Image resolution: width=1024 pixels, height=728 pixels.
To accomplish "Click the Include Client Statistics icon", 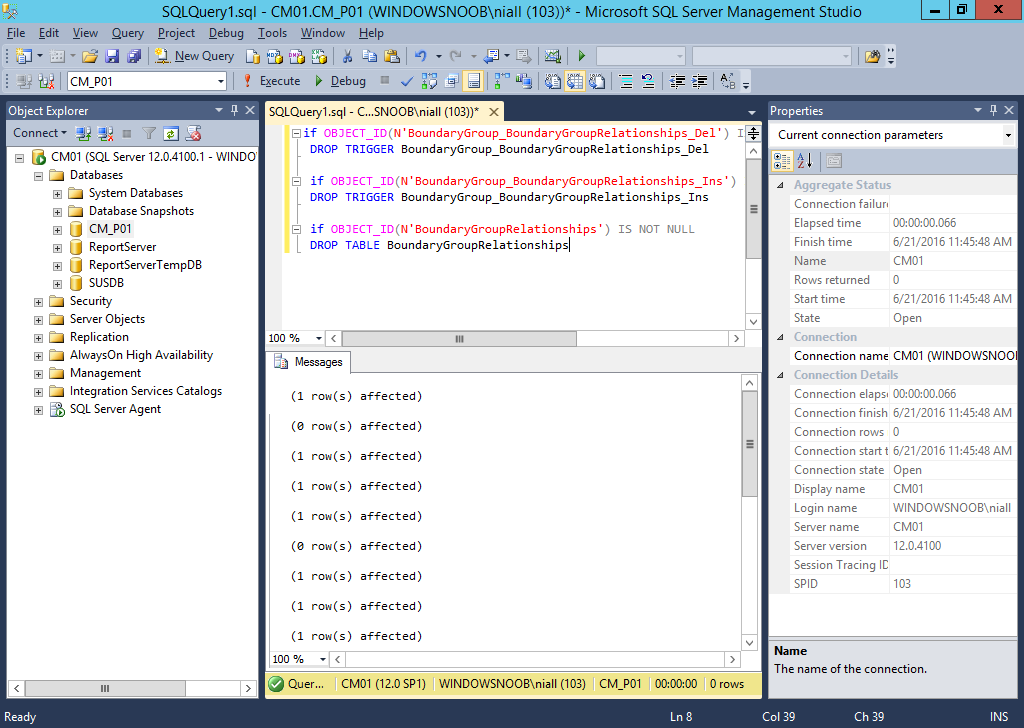I will tap(524, 82).
